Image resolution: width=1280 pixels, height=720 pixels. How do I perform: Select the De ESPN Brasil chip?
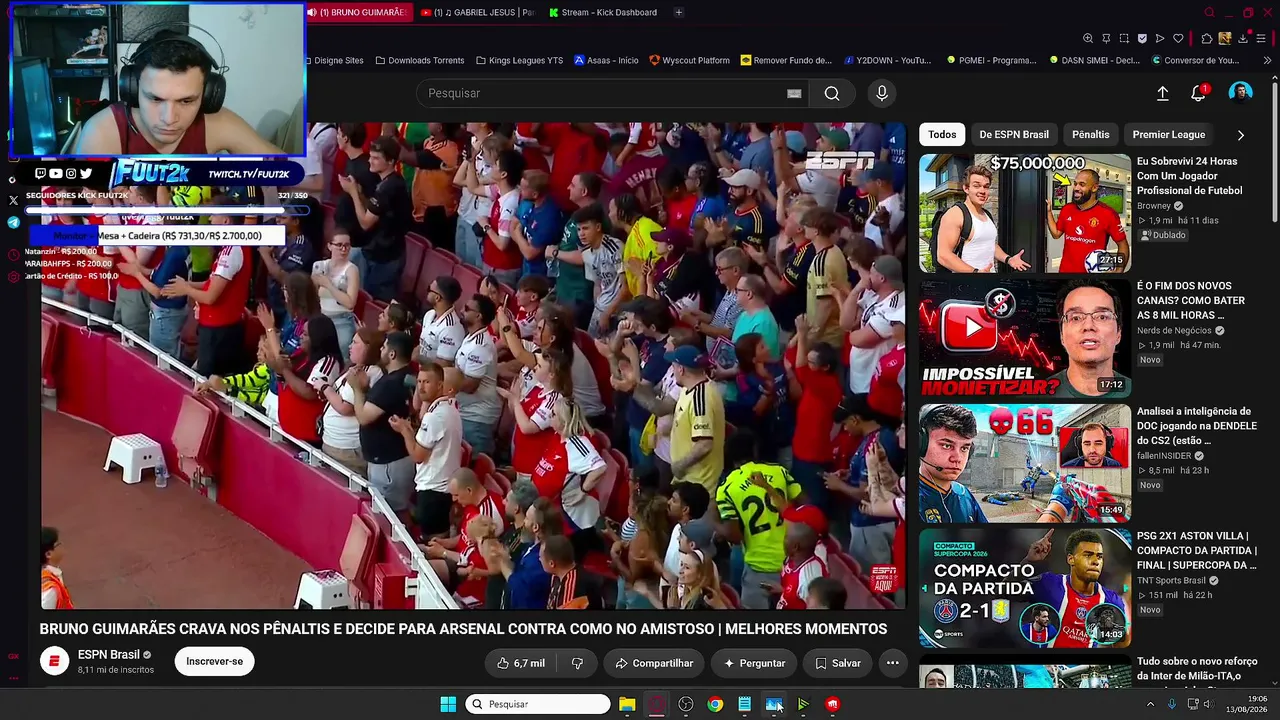pyautogui.click(x=1014, y=135)
